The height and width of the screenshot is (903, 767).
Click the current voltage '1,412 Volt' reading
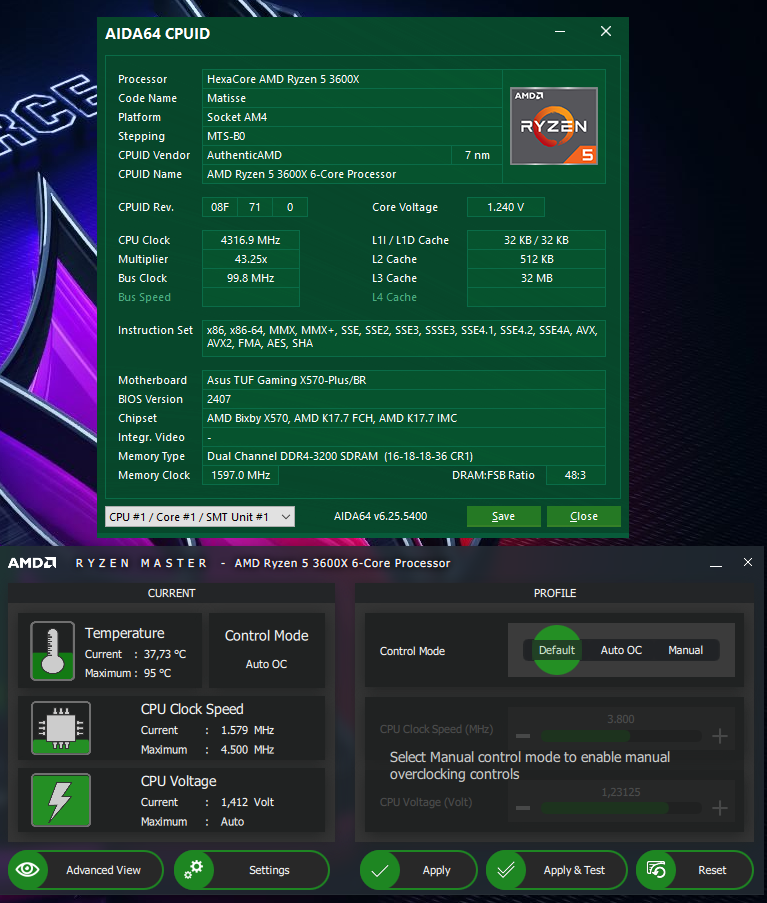pos(248,802)
